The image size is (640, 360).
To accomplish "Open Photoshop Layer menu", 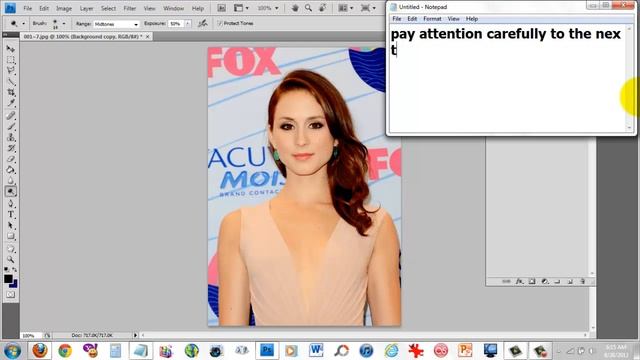I will [x=86, y=8].
